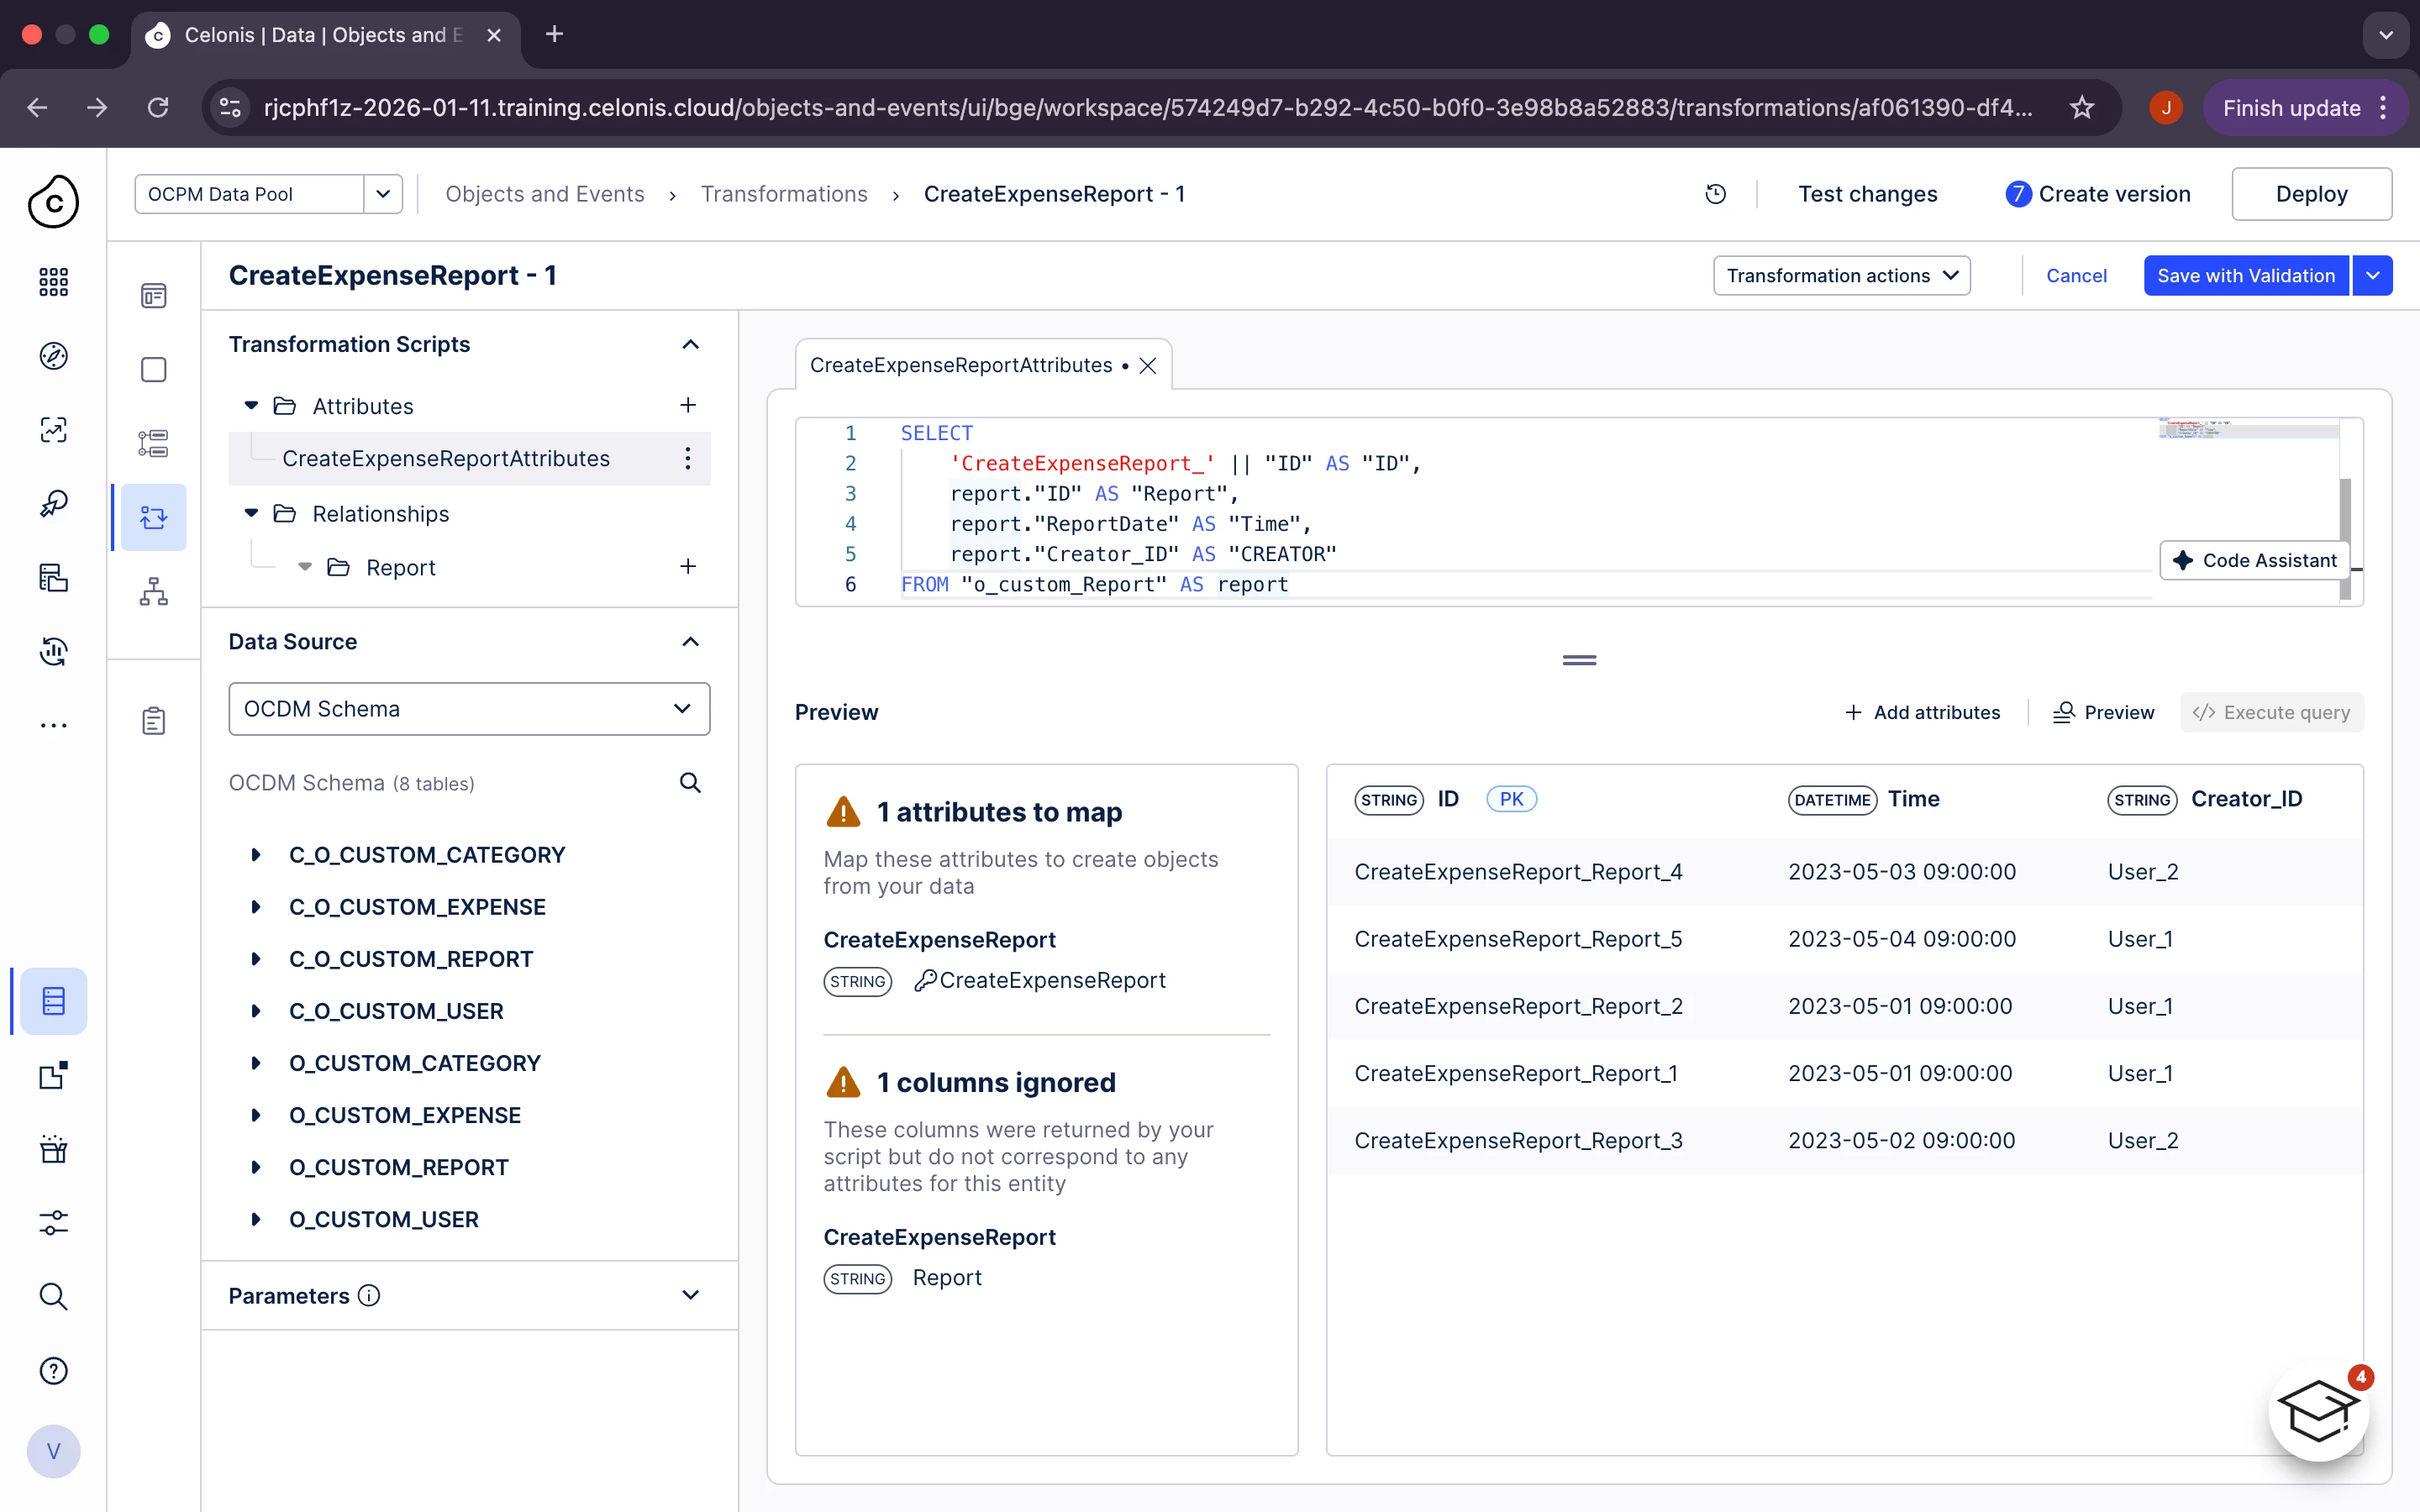Collapse the Transformation Scripts section

(x=690, y=344)
